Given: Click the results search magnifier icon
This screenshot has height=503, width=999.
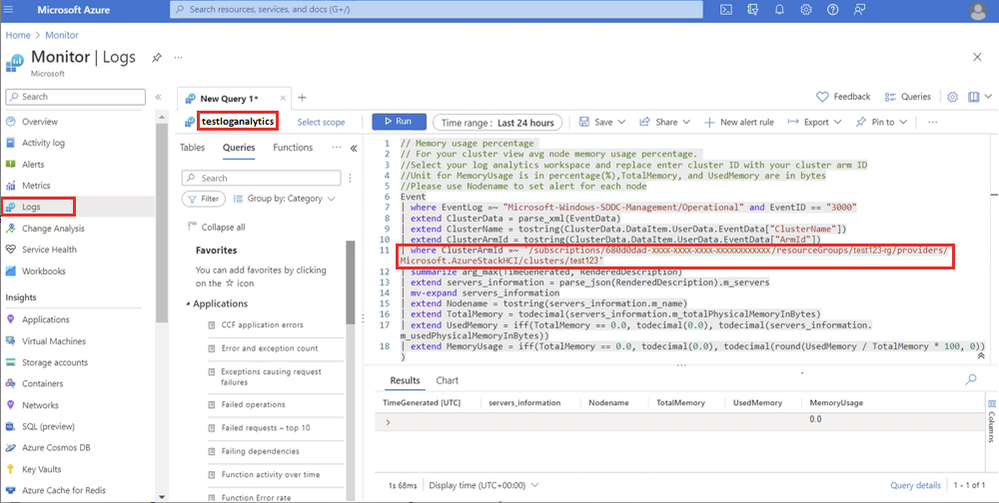Looking at the screenshot, I should tap(971, 380).
